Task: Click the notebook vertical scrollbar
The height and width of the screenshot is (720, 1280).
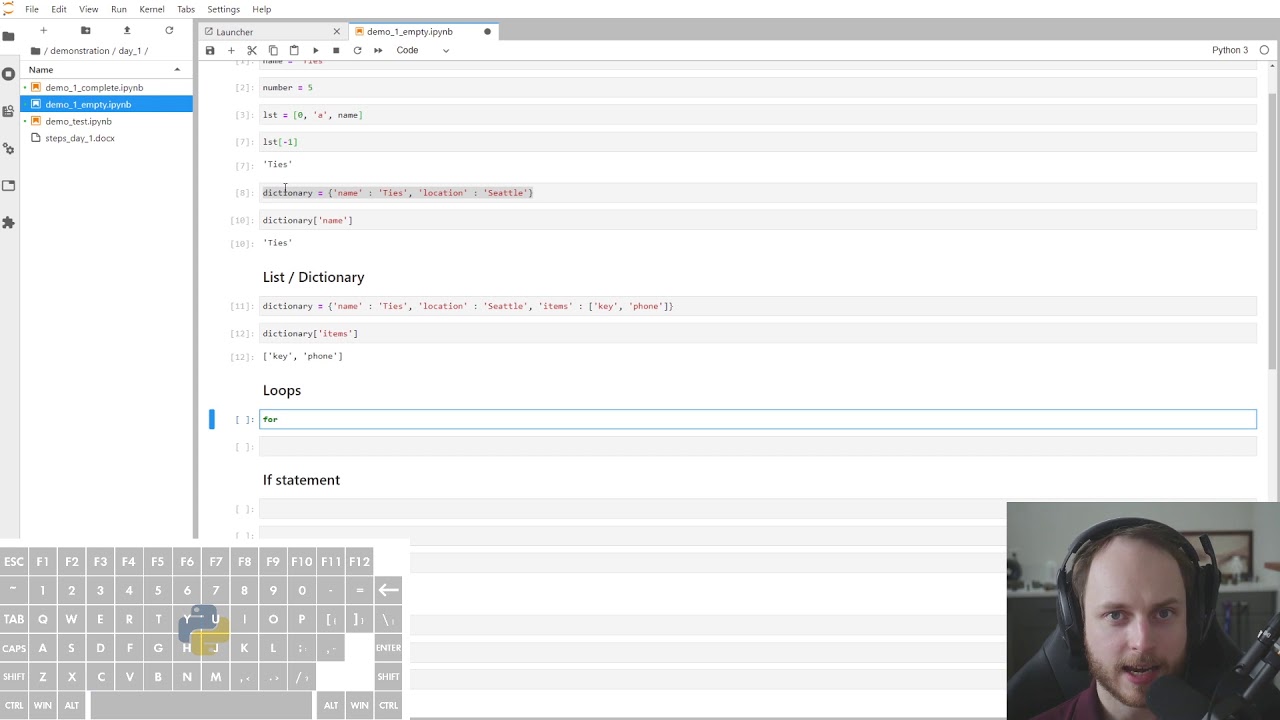Action: 1273,230
